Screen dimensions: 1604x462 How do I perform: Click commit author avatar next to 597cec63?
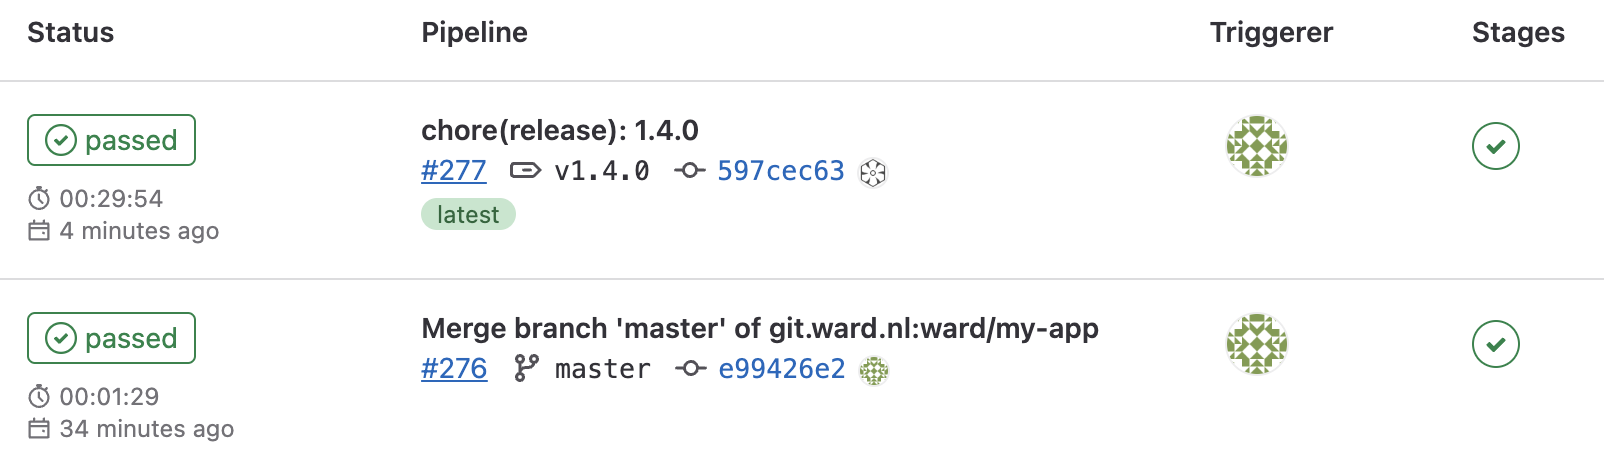click(873, 172)
